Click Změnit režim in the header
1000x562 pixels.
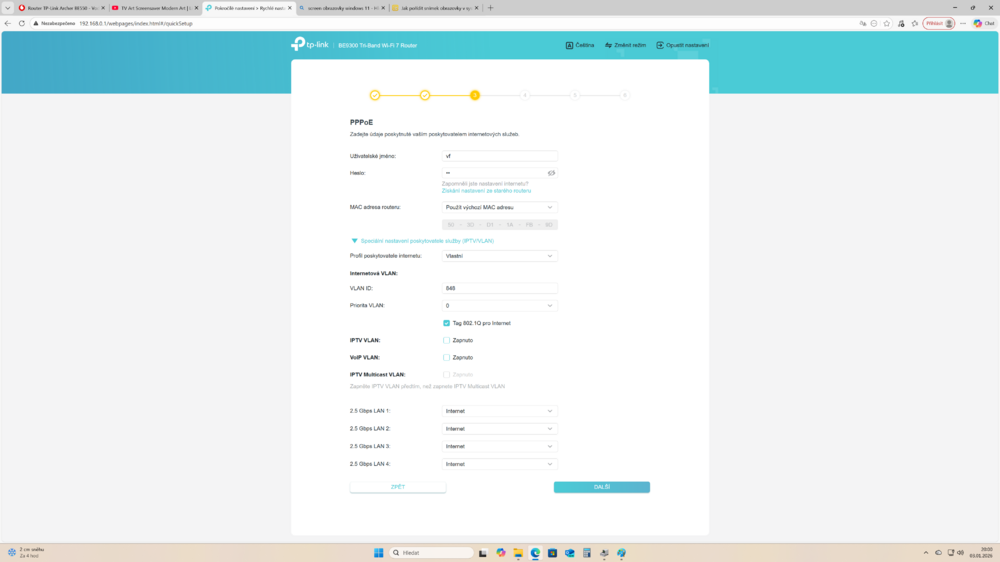click(625, 45)
